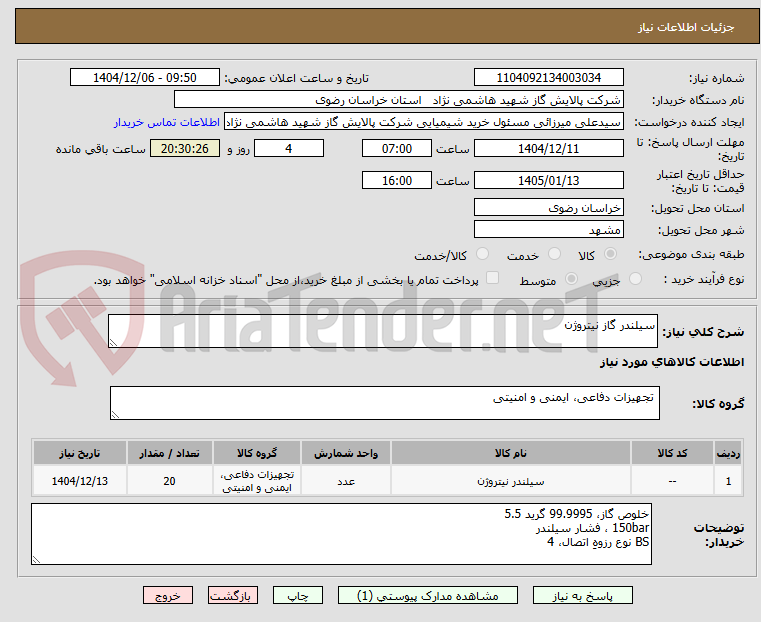Click the quantity cell showing 20
This screenshot has width=761, height=622.
(169, 481)
